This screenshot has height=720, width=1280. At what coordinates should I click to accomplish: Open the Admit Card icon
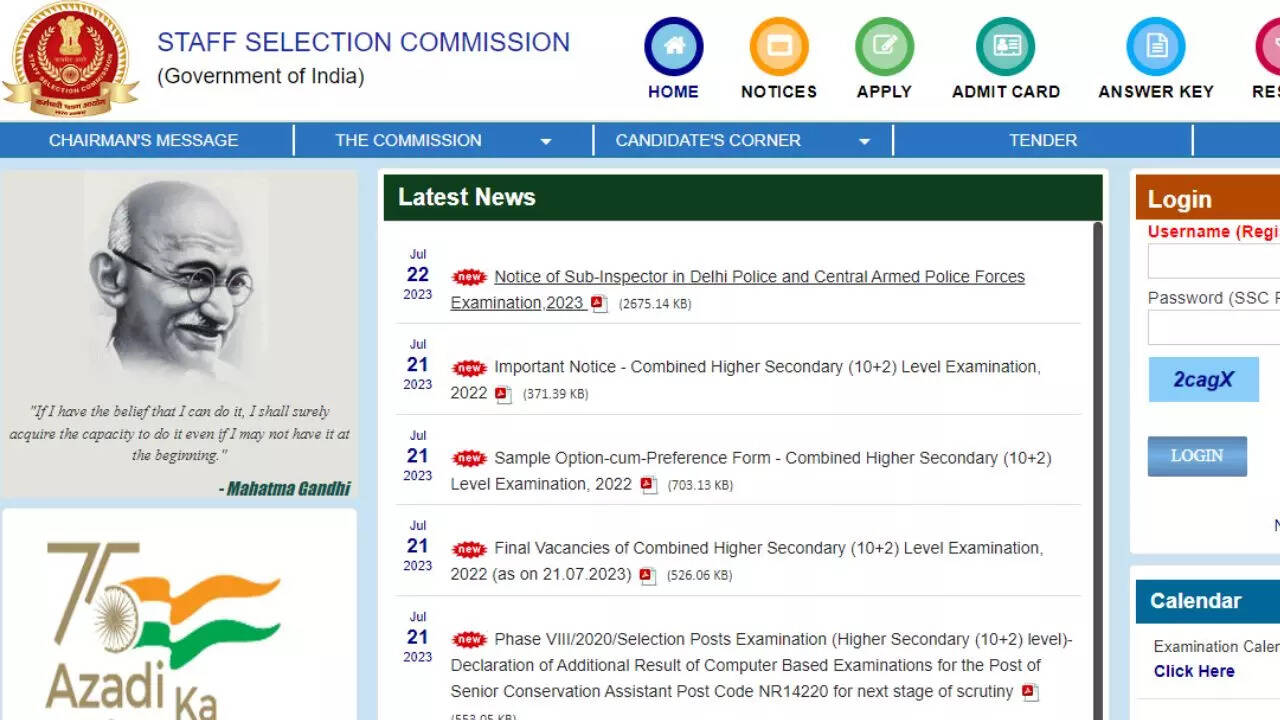(1005, 47)
